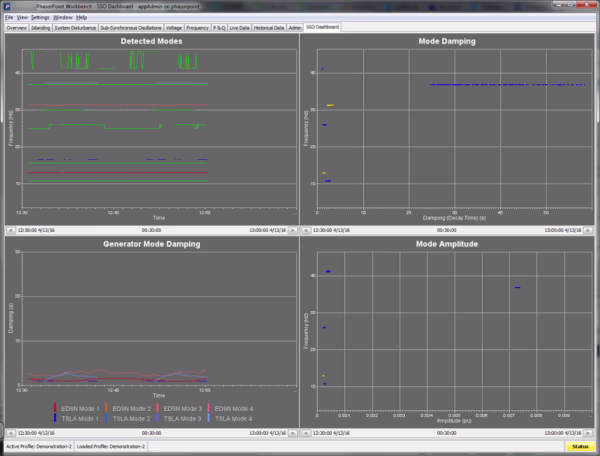Switch to the Frequency tab
The image size is (600, 456).
197,28
